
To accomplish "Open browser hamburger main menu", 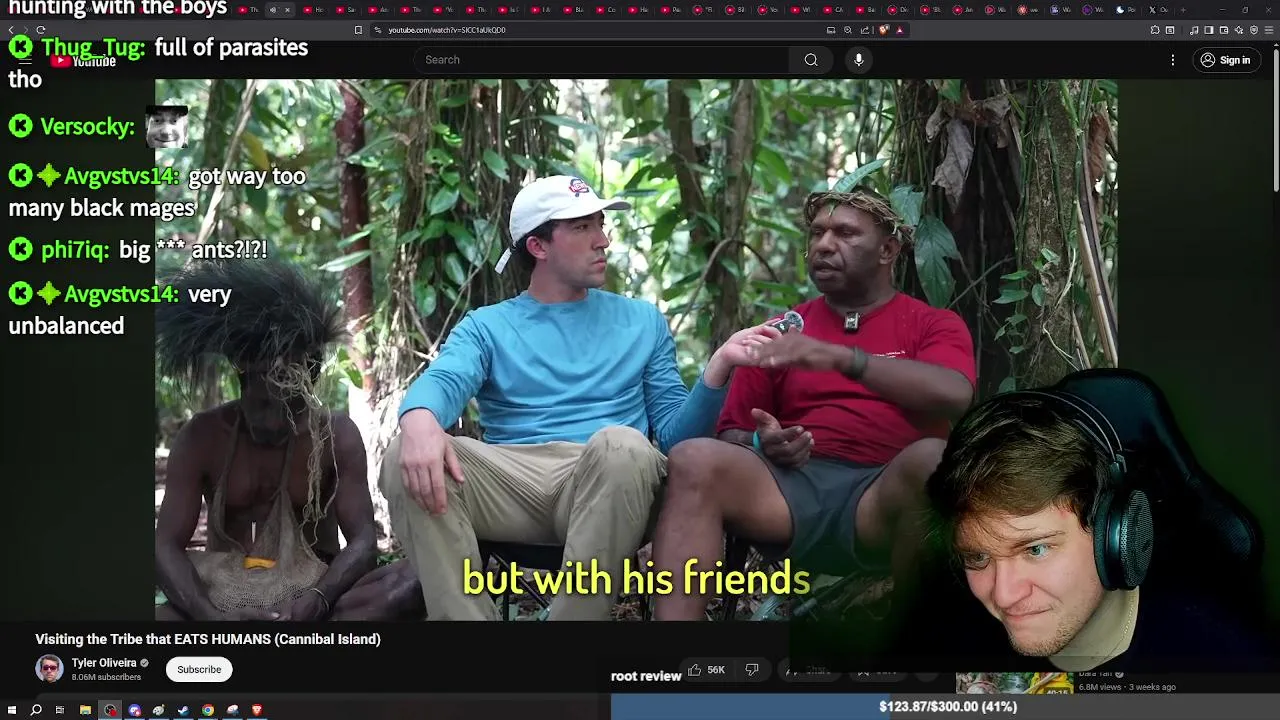I will pyautogui.click(x=1268, y=30).
